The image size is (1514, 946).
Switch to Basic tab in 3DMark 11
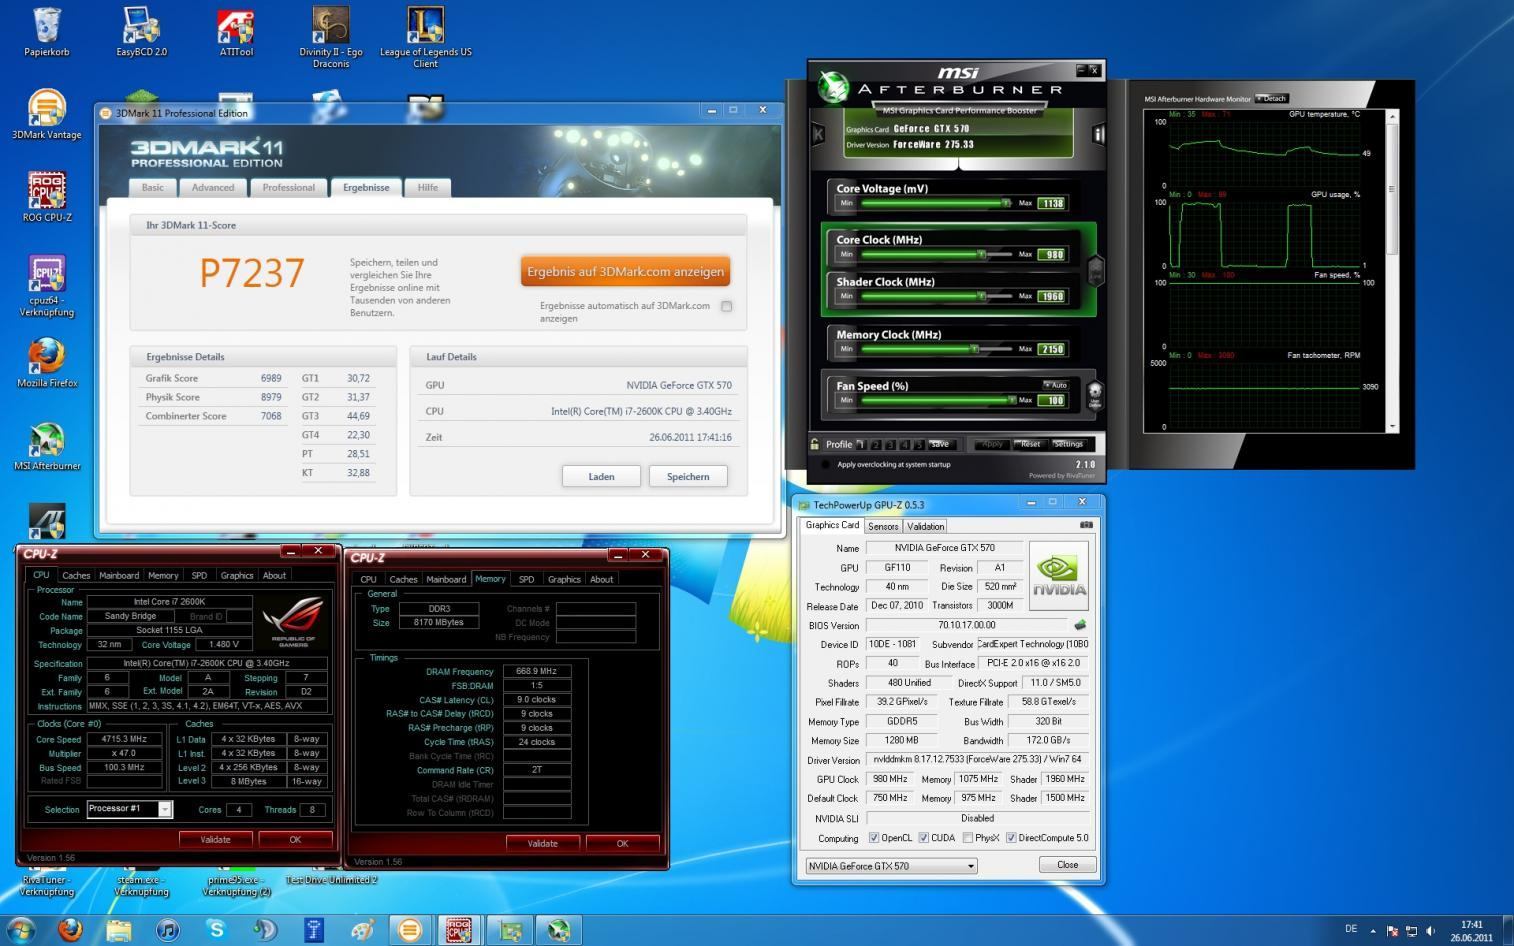tap(153, 187)
